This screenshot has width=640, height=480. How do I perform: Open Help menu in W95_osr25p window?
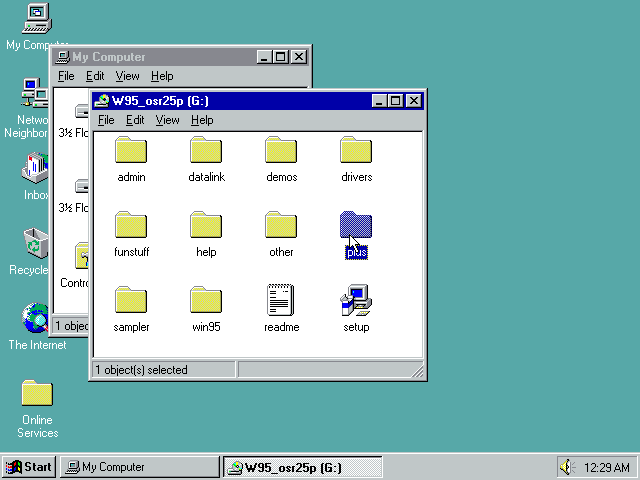click(202, 120)
